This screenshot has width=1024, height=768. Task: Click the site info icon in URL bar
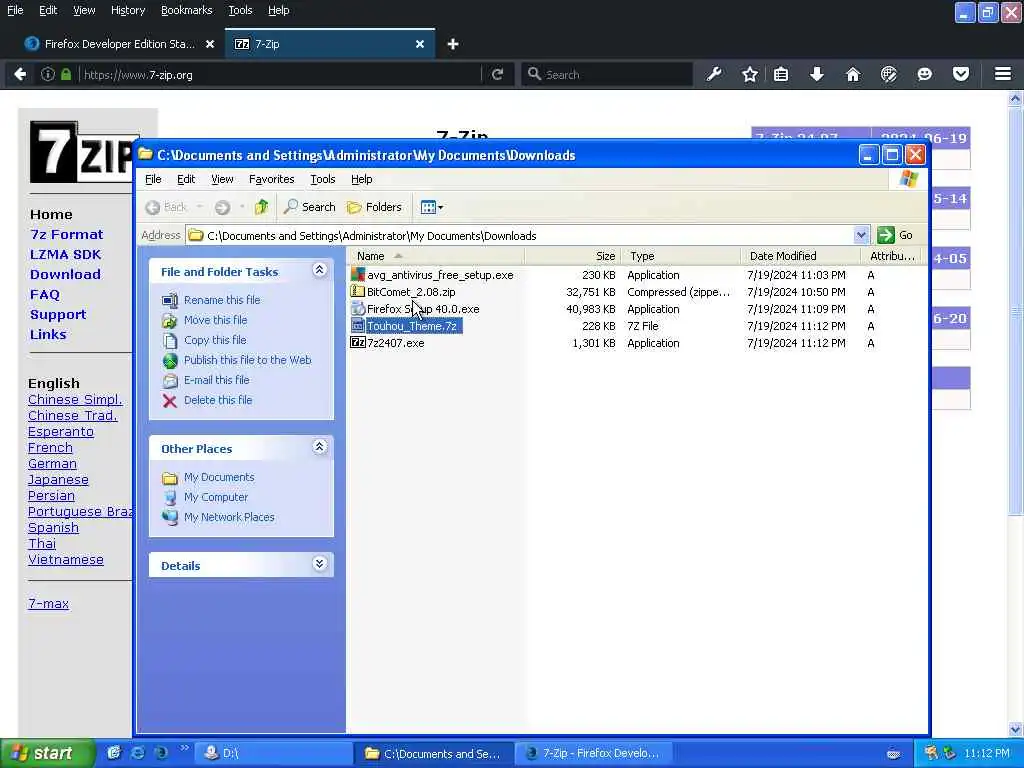[48, 74]
